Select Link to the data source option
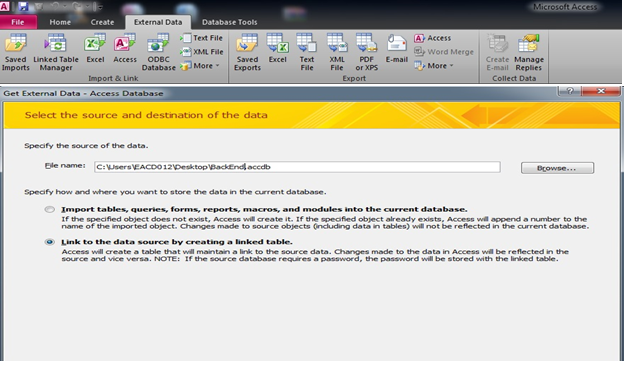The width and height of the screenshot is (626, 369). coord(50,242)
